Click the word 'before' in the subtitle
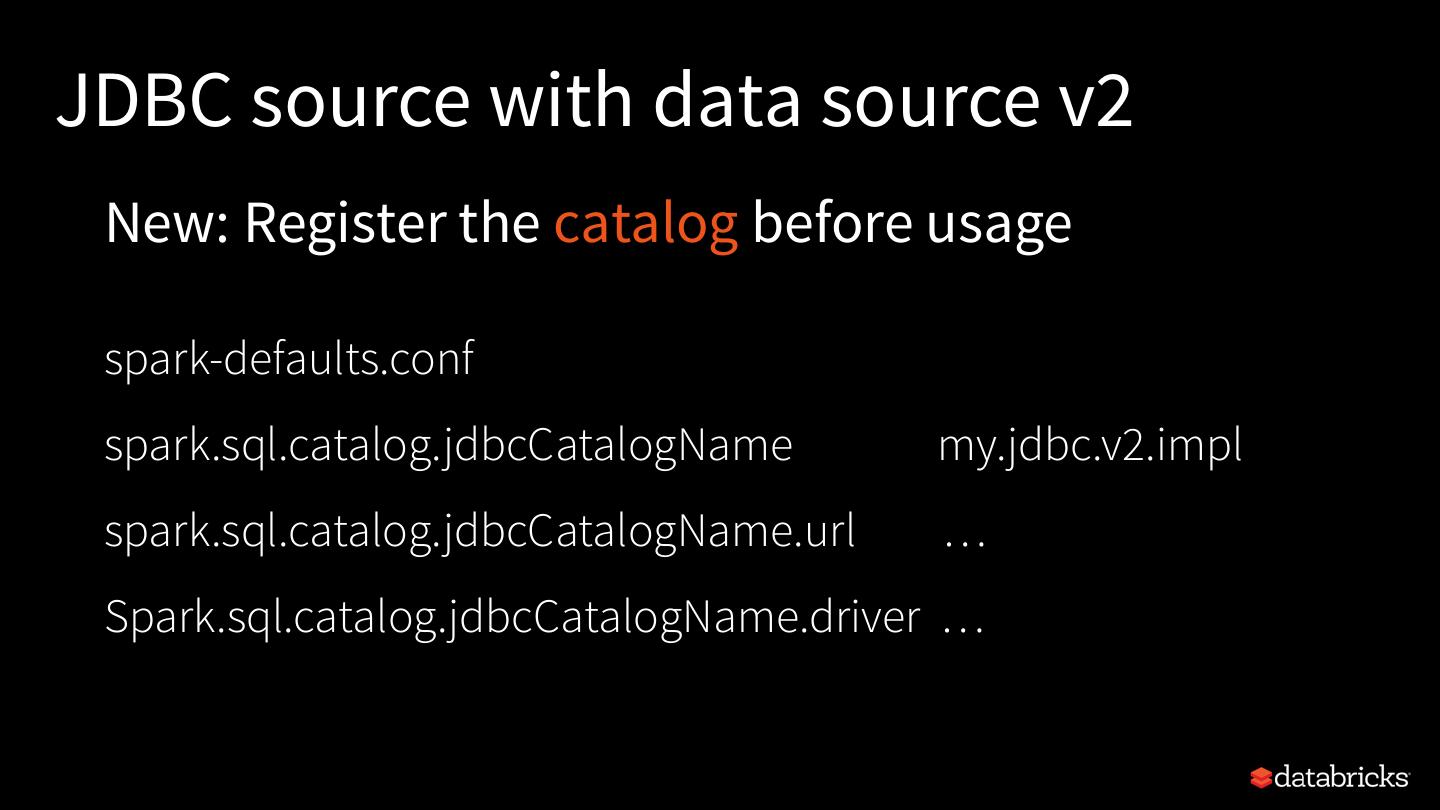The width and height of the screenshot is (1440, 810). 831,223
